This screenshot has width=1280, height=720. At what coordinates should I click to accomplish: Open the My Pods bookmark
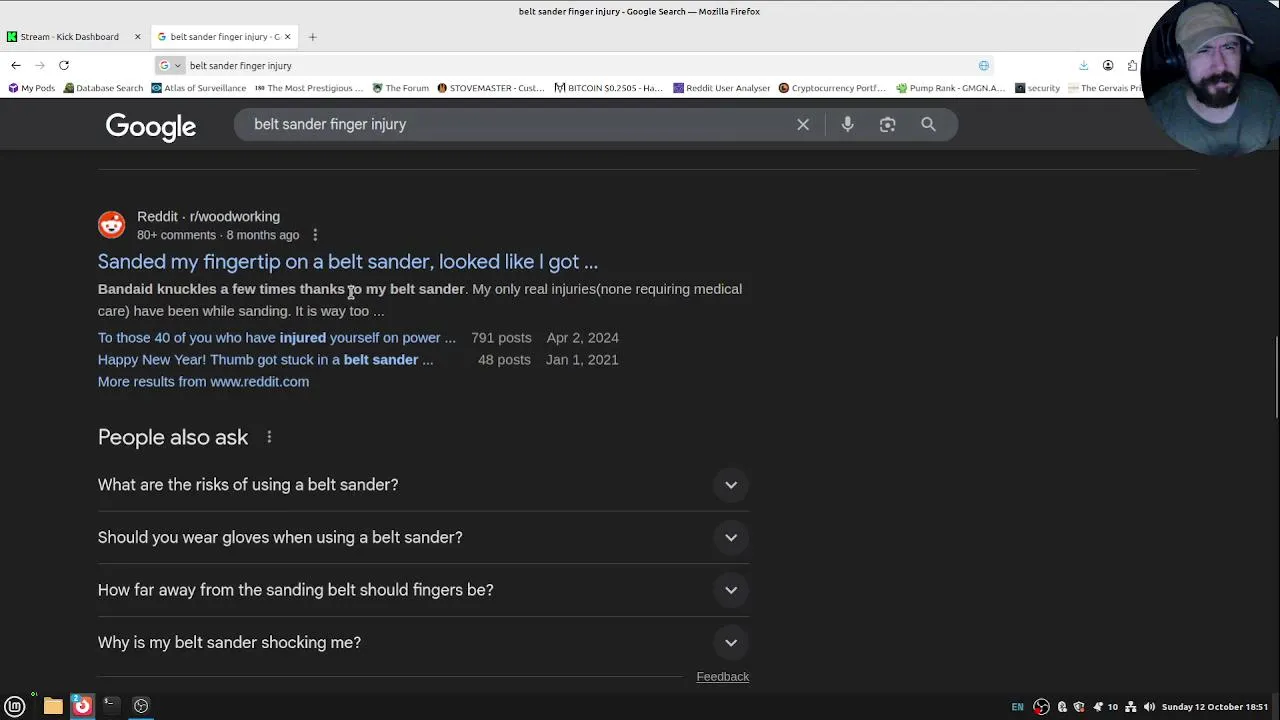coord(32,88)
